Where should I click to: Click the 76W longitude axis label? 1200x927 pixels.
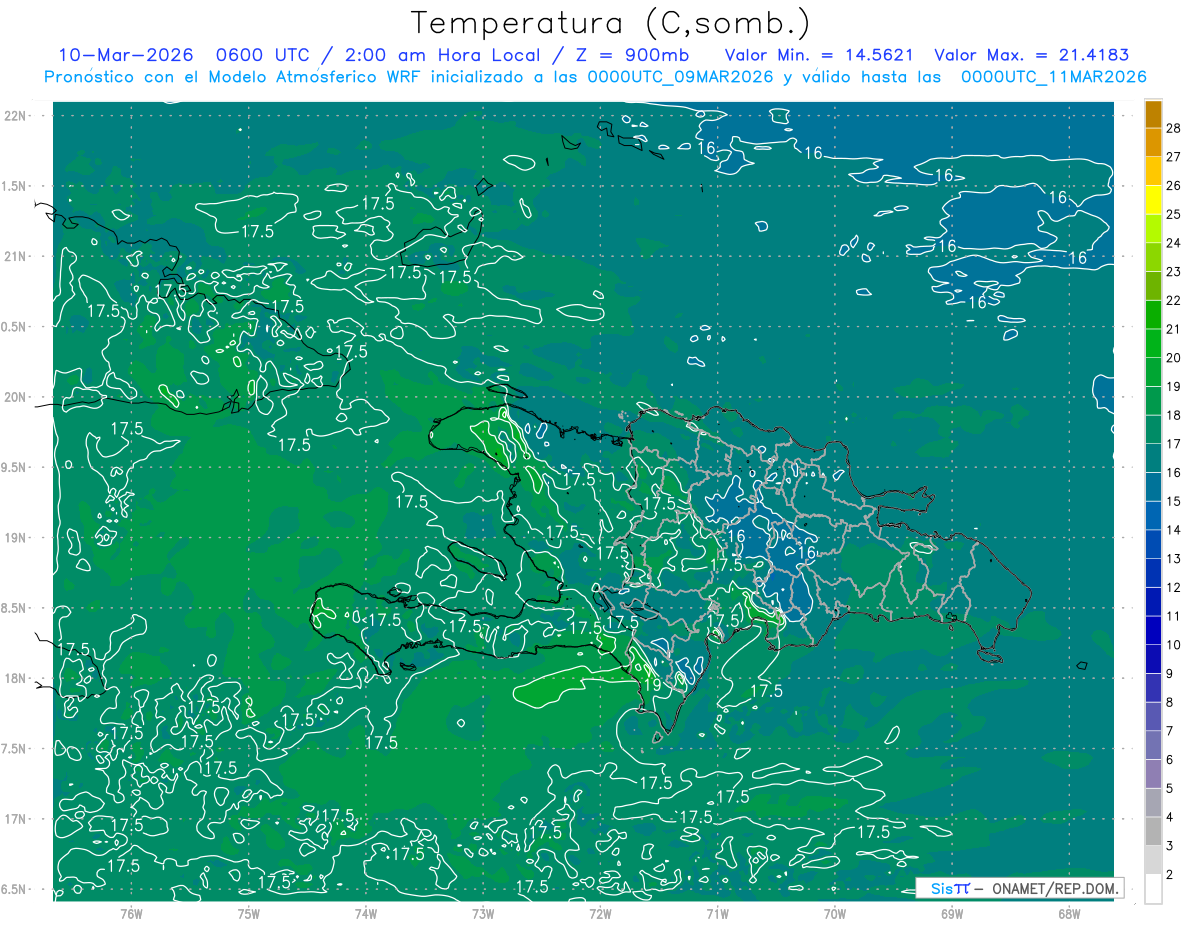click(131, 913)
